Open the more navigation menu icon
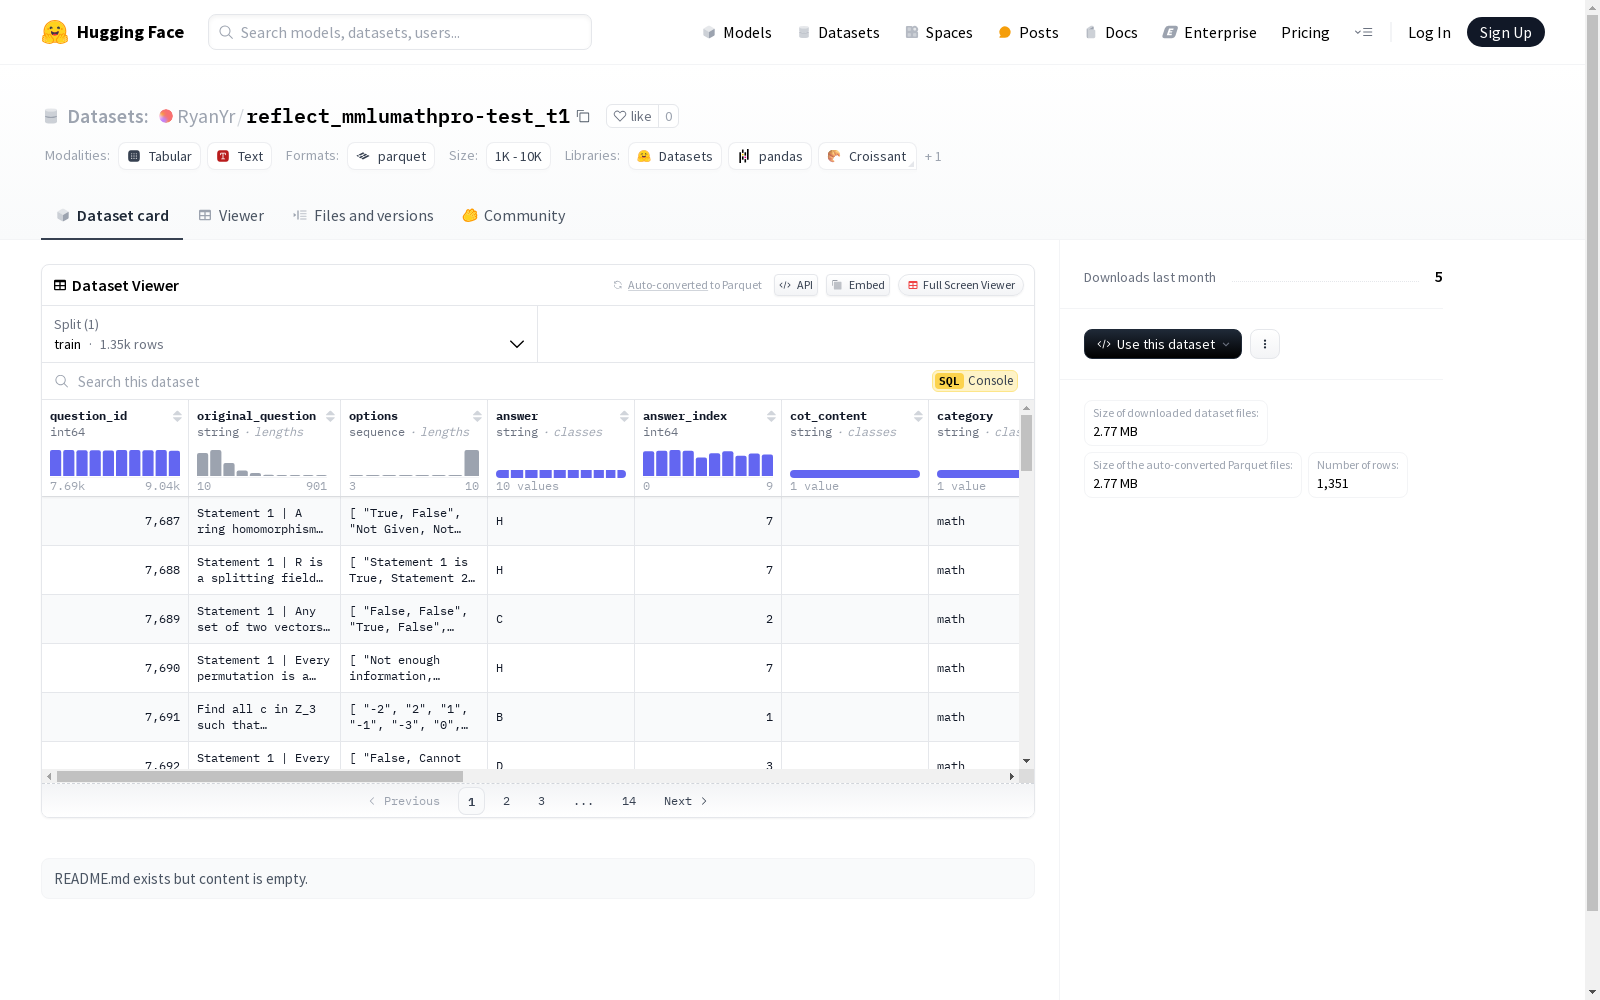The height and width of the screenshot is (1000, 1600). tap(1363, 32)
